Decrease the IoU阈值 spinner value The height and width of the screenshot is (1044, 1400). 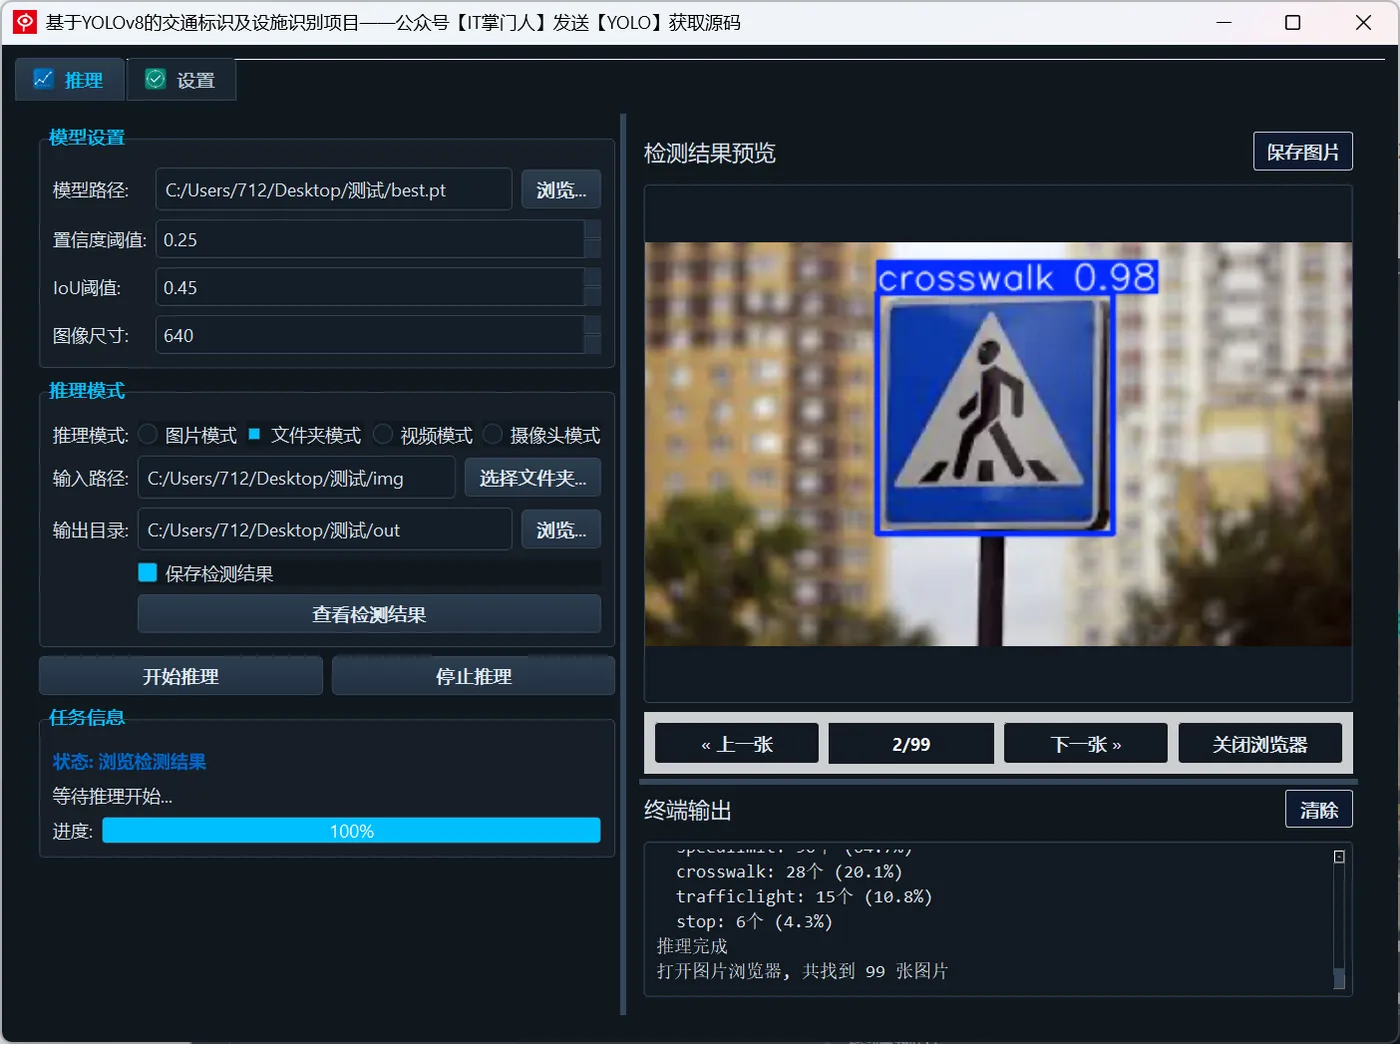point(592,297)
